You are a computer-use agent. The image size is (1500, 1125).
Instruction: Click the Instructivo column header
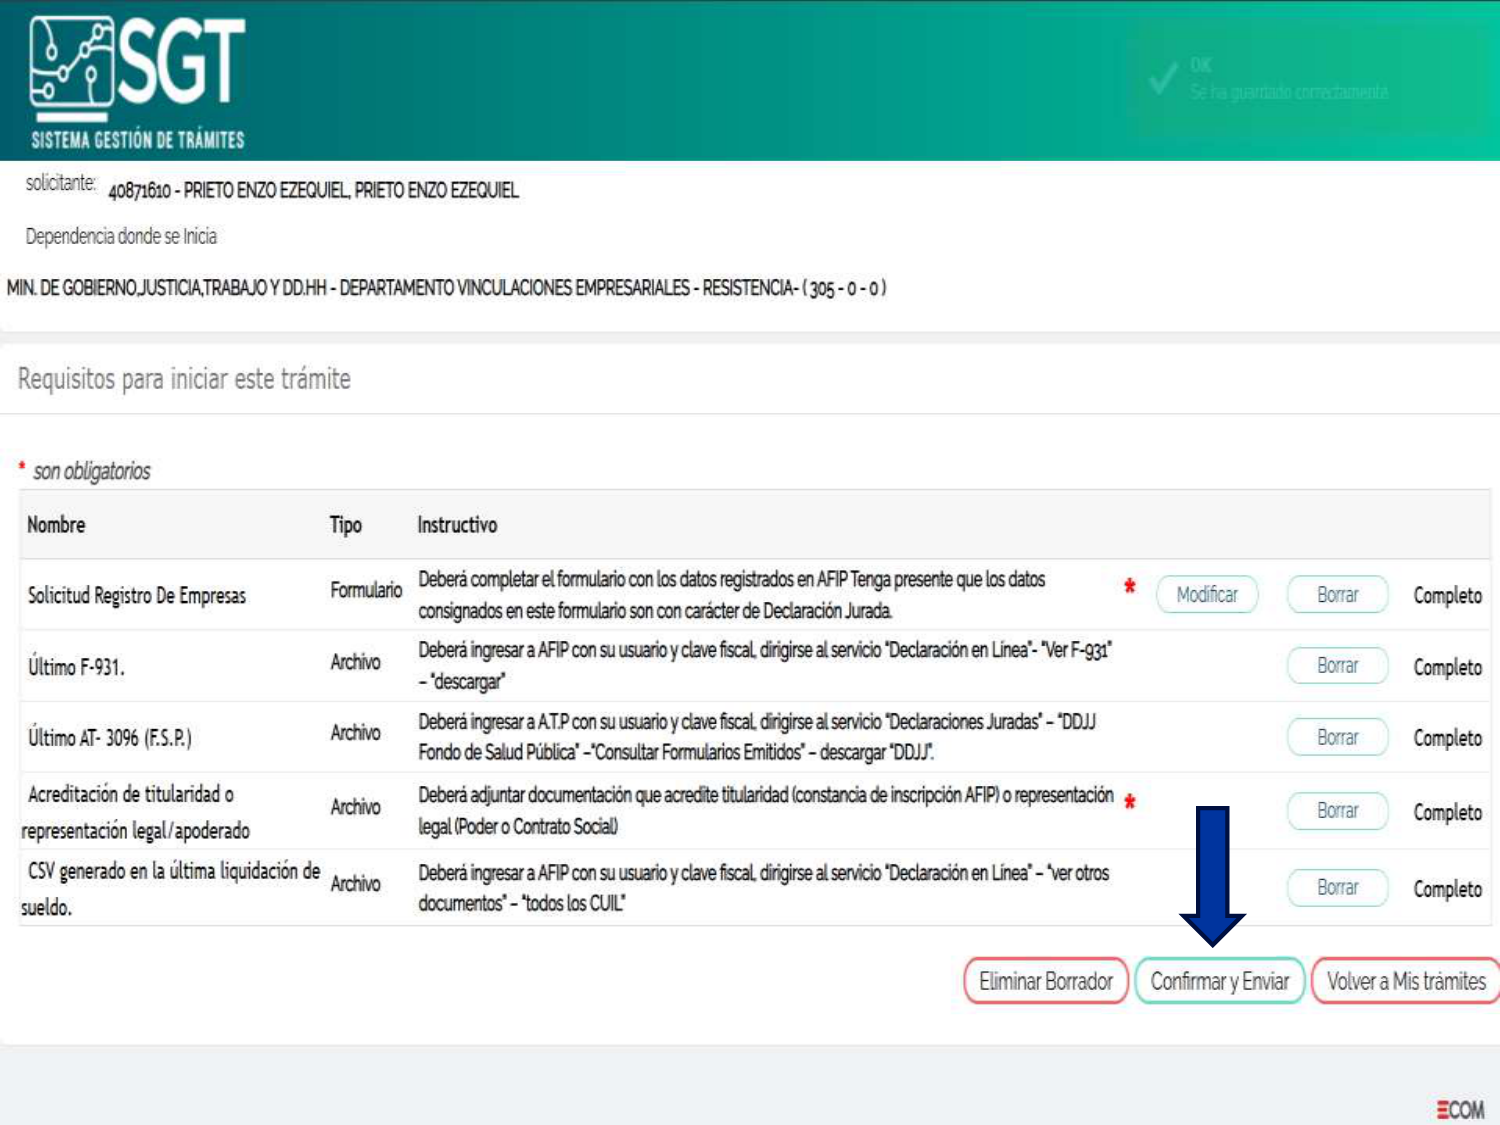457,525
